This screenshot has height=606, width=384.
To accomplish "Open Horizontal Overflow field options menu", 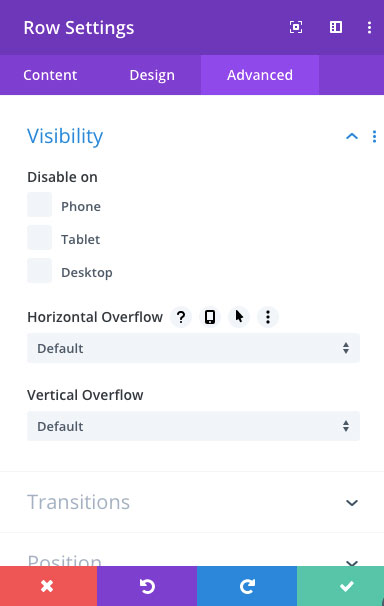I will tap(268, 317).
